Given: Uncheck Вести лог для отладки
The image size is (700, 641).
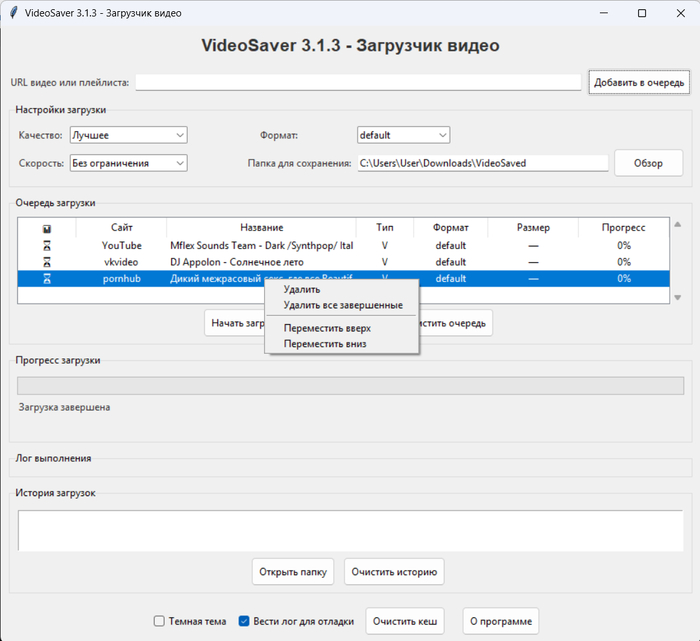Looking at the screenshot, I should (244, 621).
